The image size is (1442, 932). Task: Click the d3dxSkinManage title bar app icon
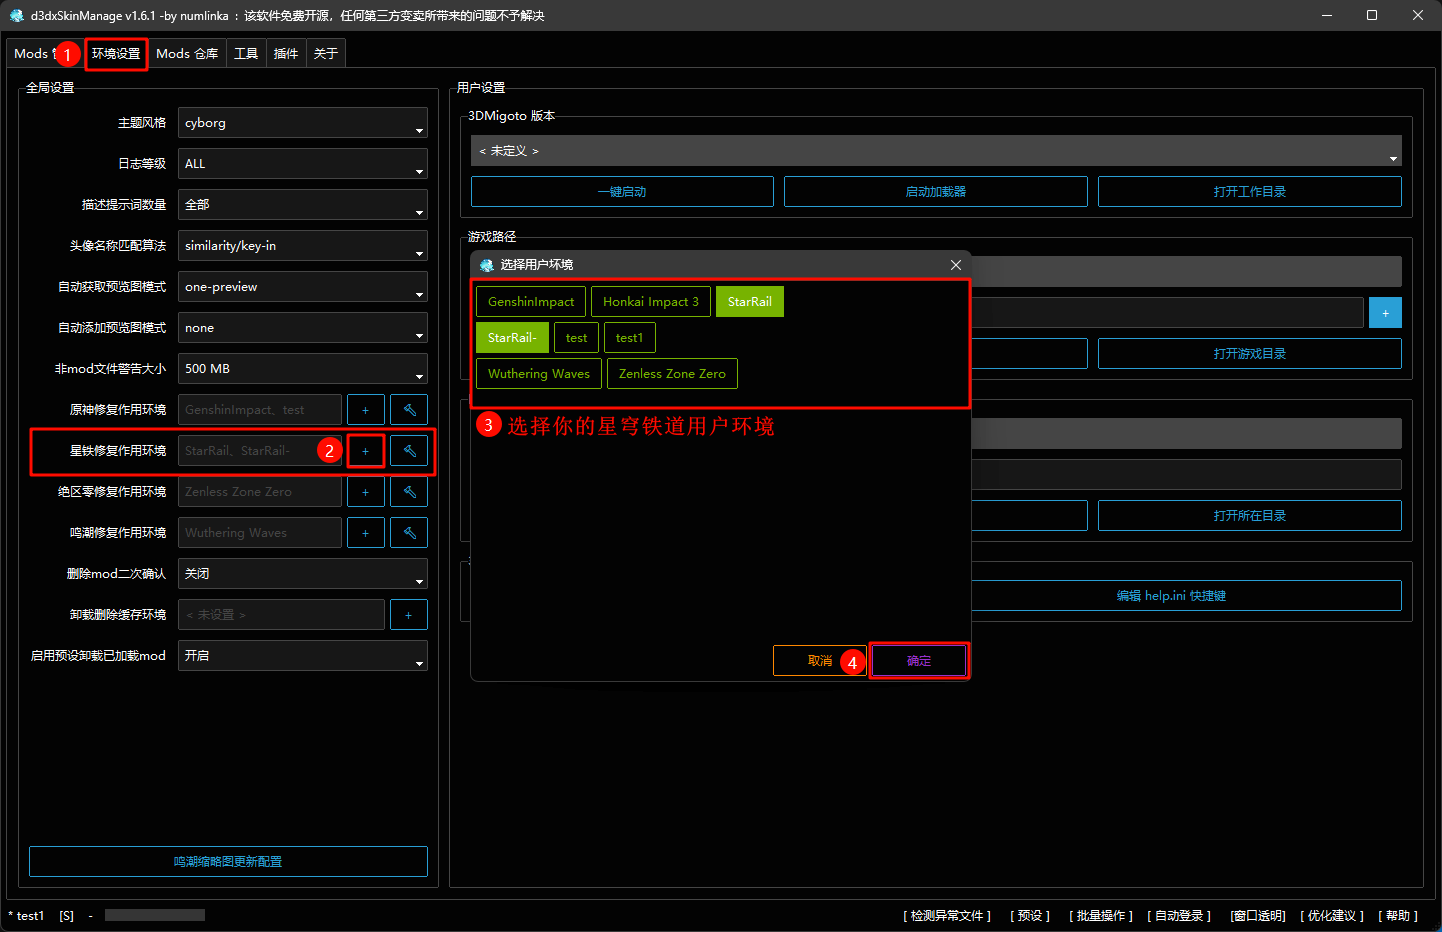(x=17, y=15)
